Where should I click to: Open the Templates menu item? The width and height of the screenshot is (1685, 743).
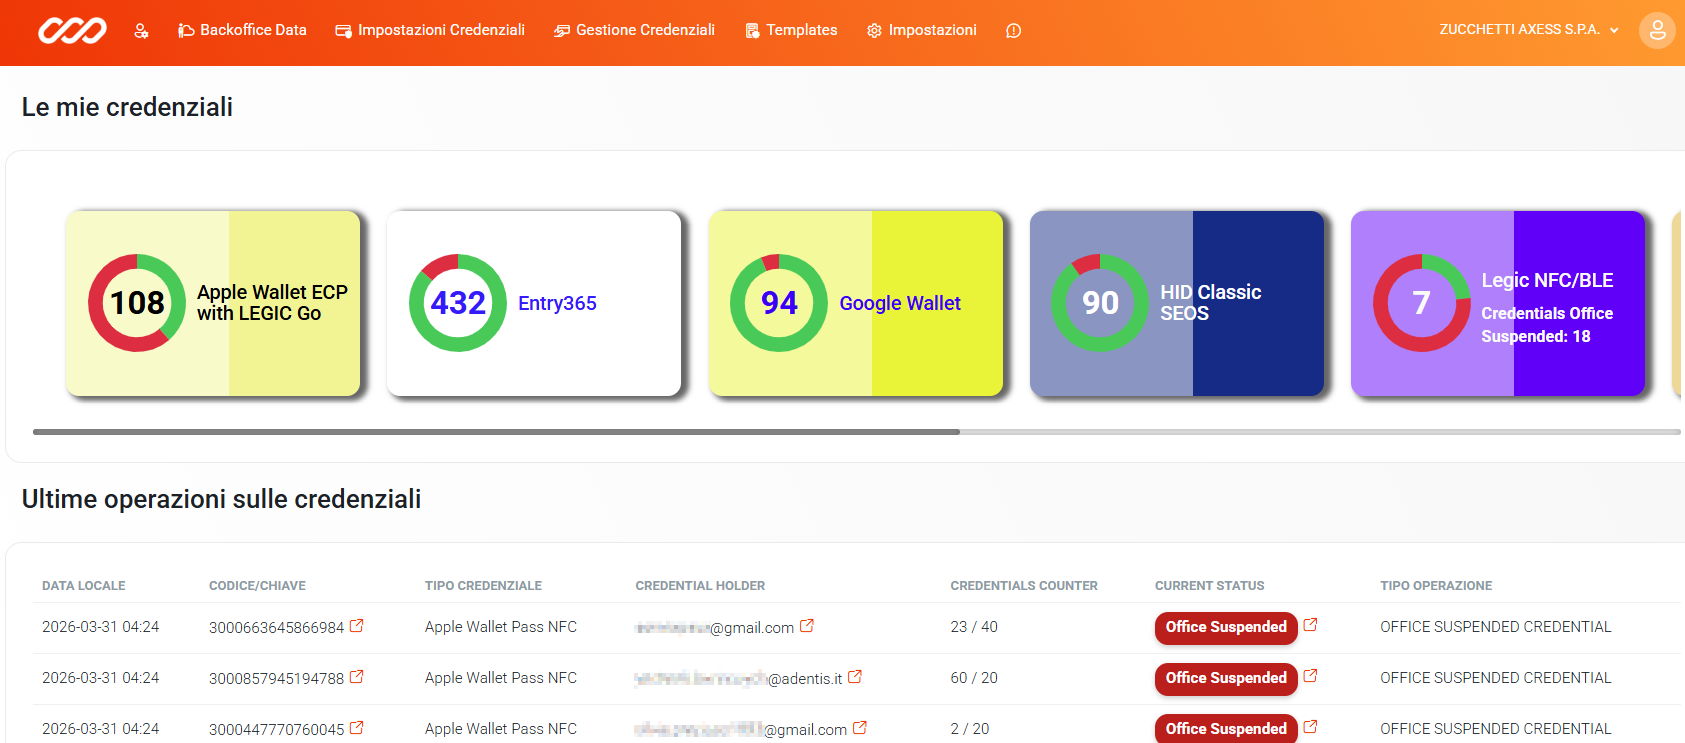coord(791,30)
